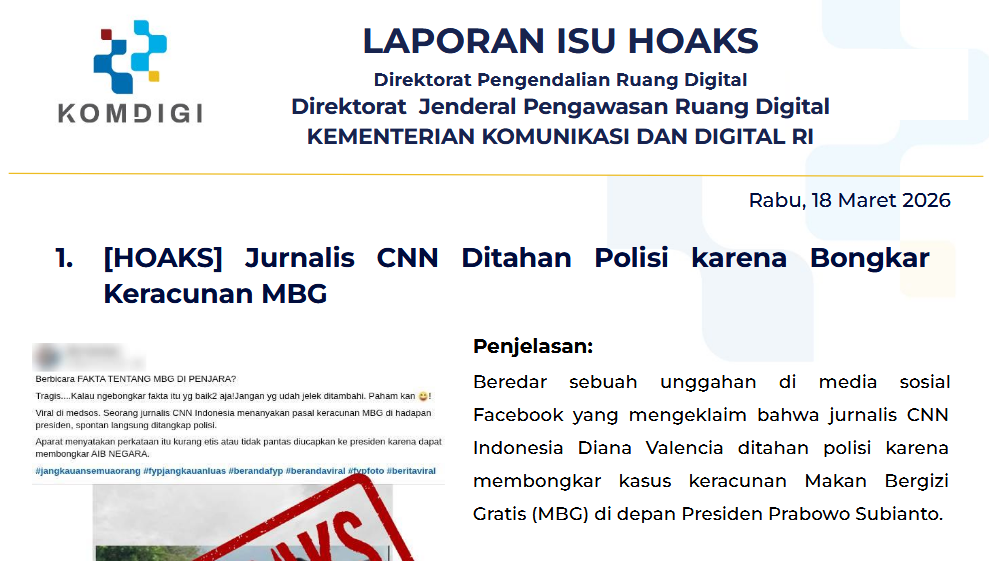Click the hoax item number '1.'
This screenshot has width=989, height=561.
point(64,258)
